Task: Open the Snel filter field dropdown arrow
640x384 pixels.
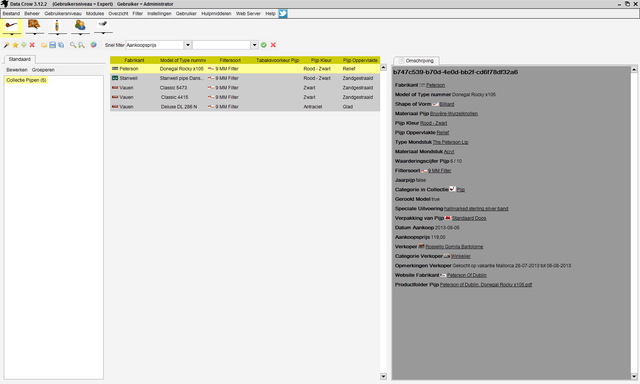Action: coord(188,45)
